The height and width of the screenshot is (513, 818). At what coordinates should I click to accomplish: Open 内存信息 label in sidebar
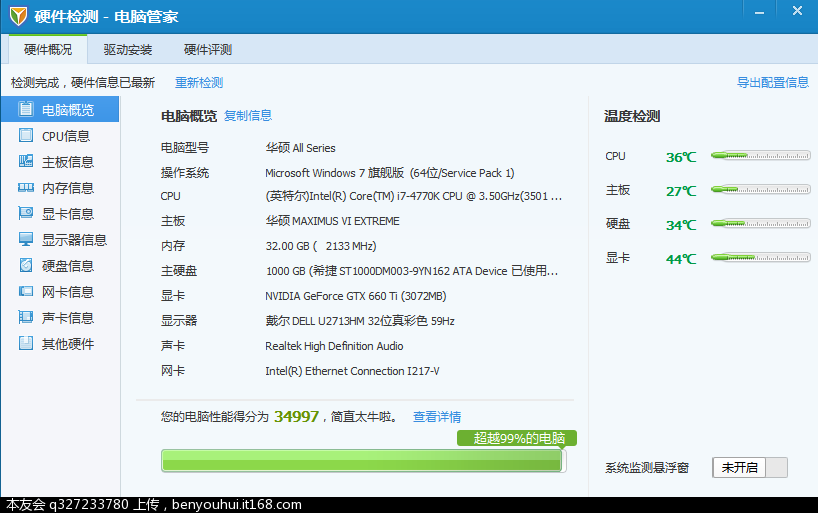68,188
